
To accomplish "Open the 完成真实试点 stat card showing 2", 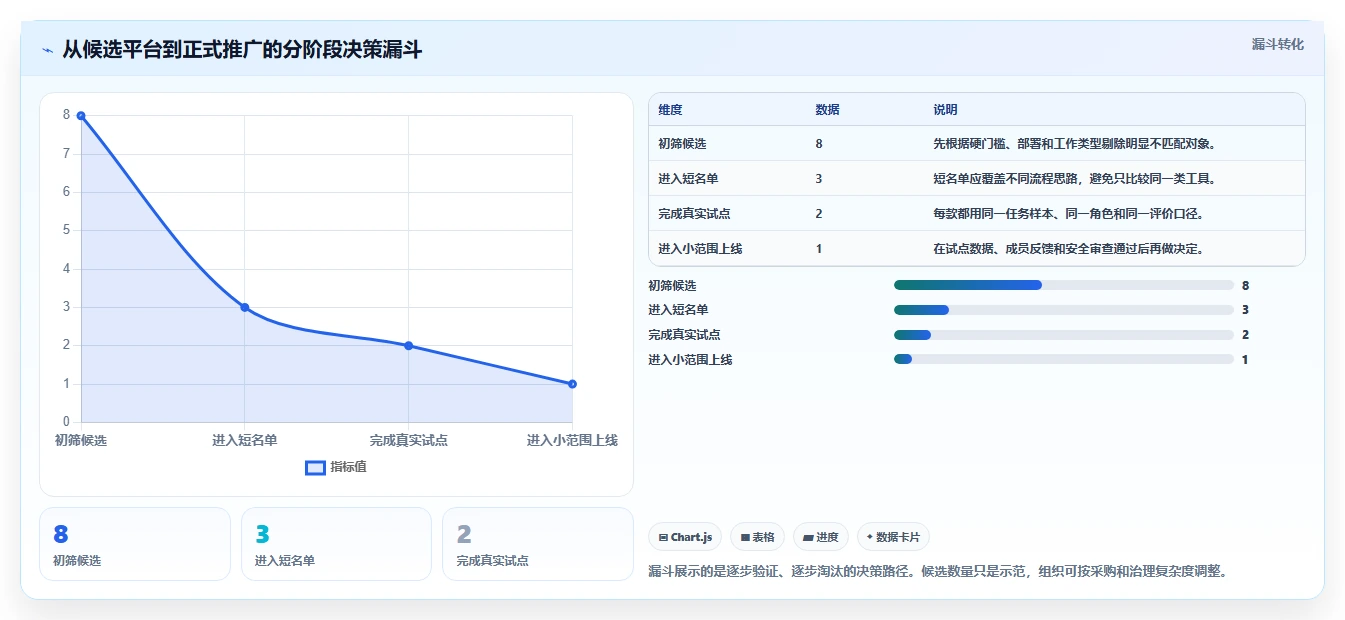I will point(538,544).
